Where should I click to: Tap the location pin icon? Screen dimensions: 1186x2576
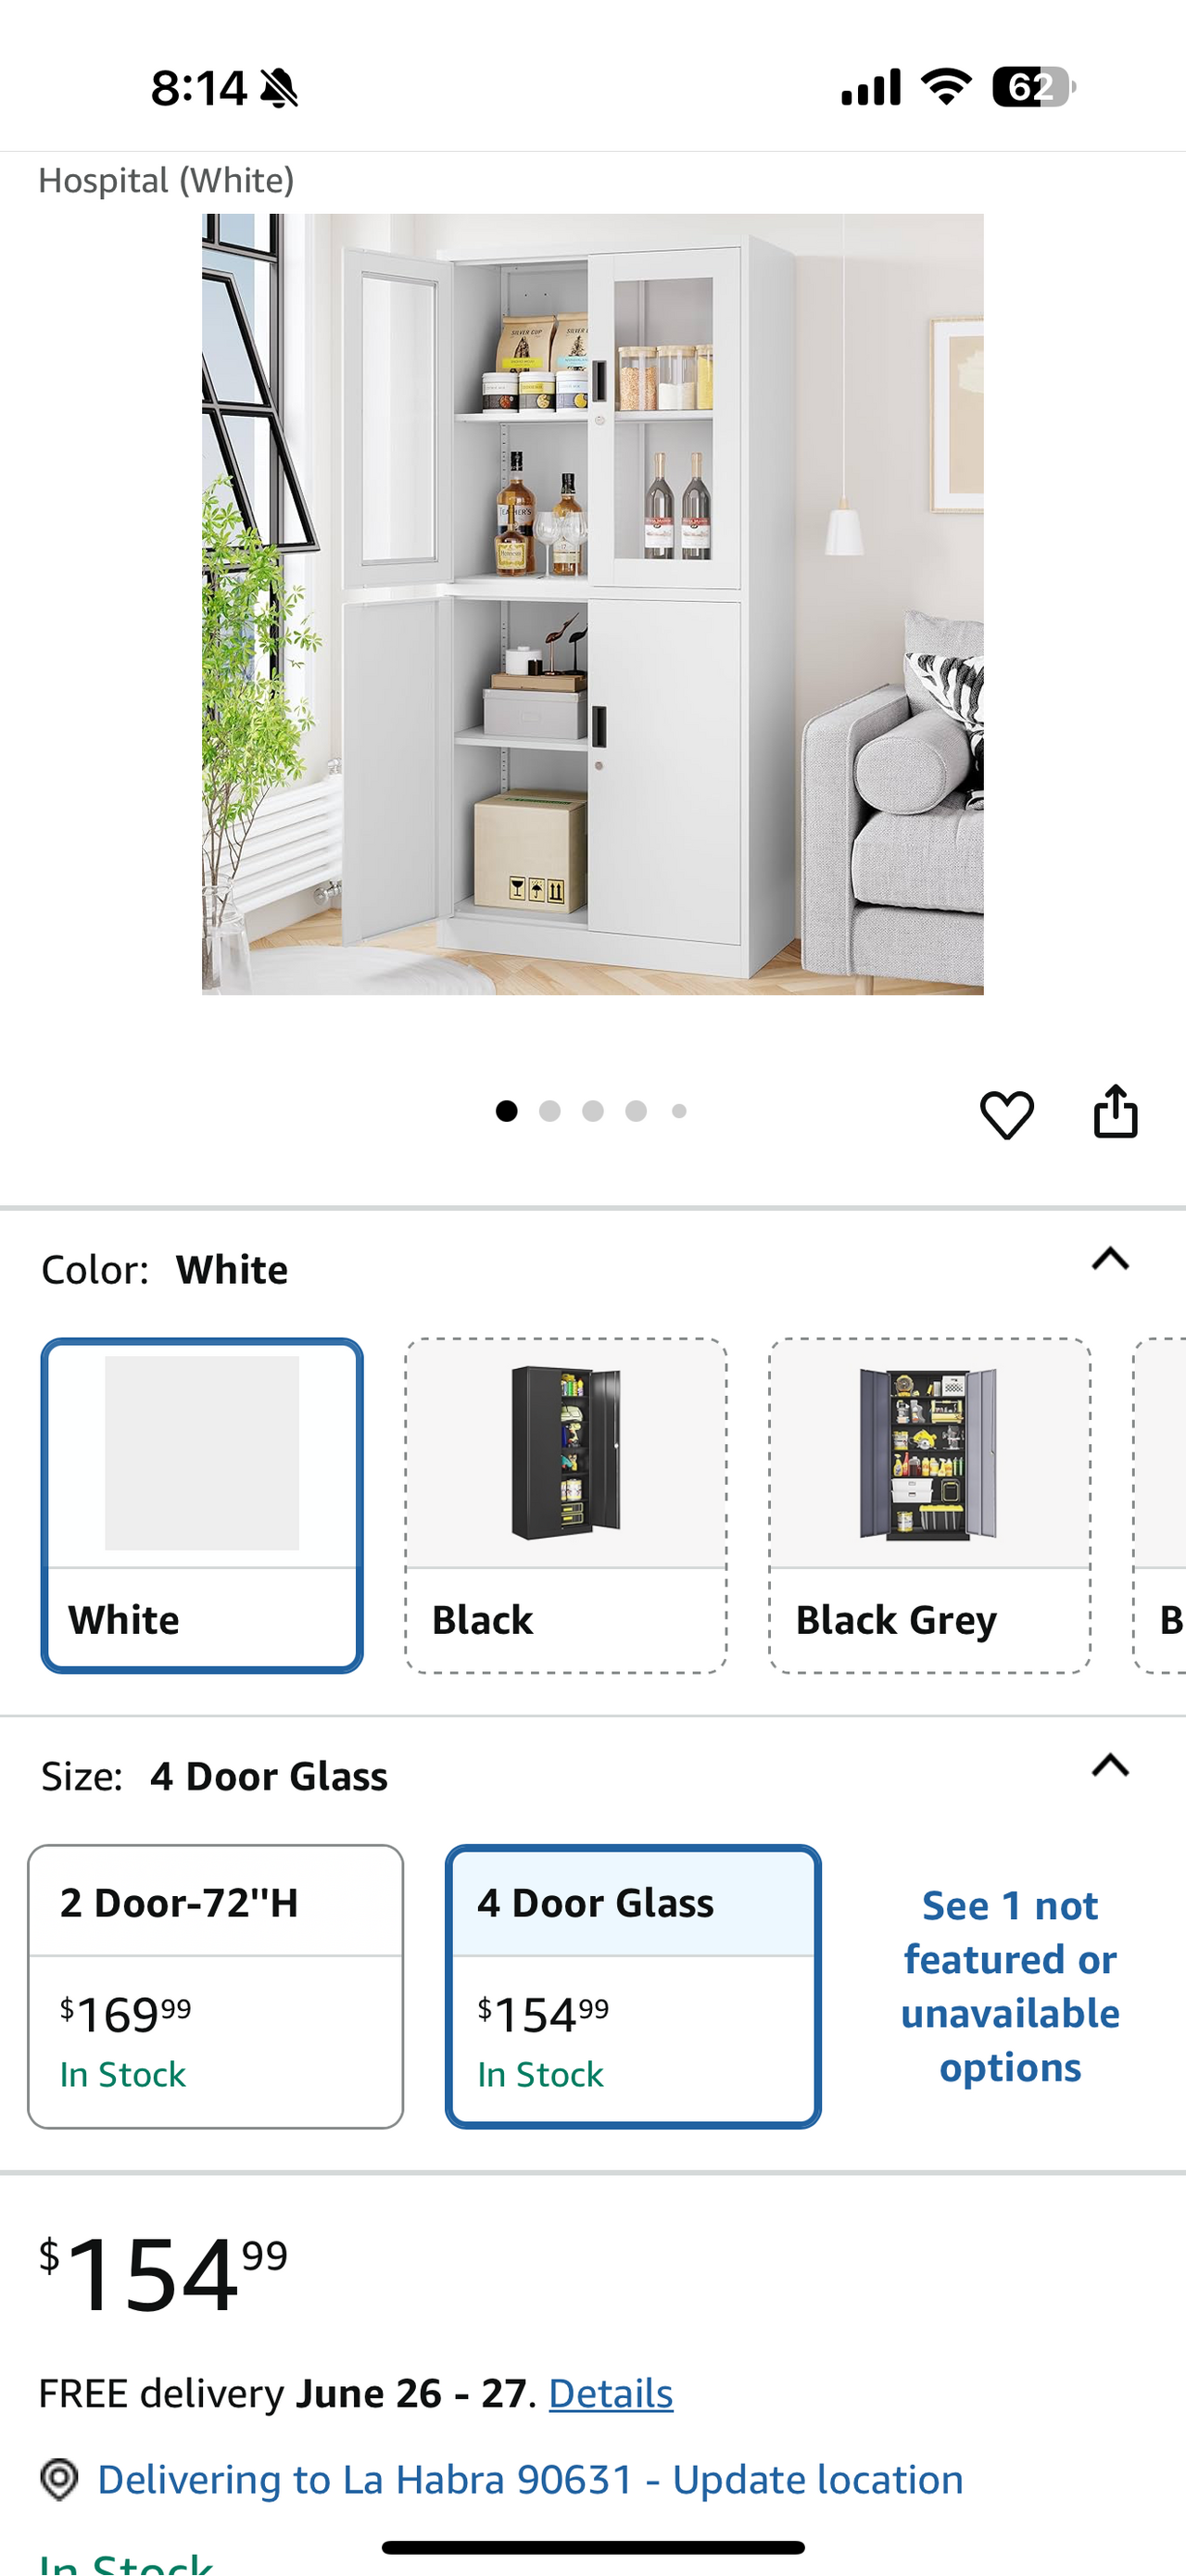(59, 2479)
